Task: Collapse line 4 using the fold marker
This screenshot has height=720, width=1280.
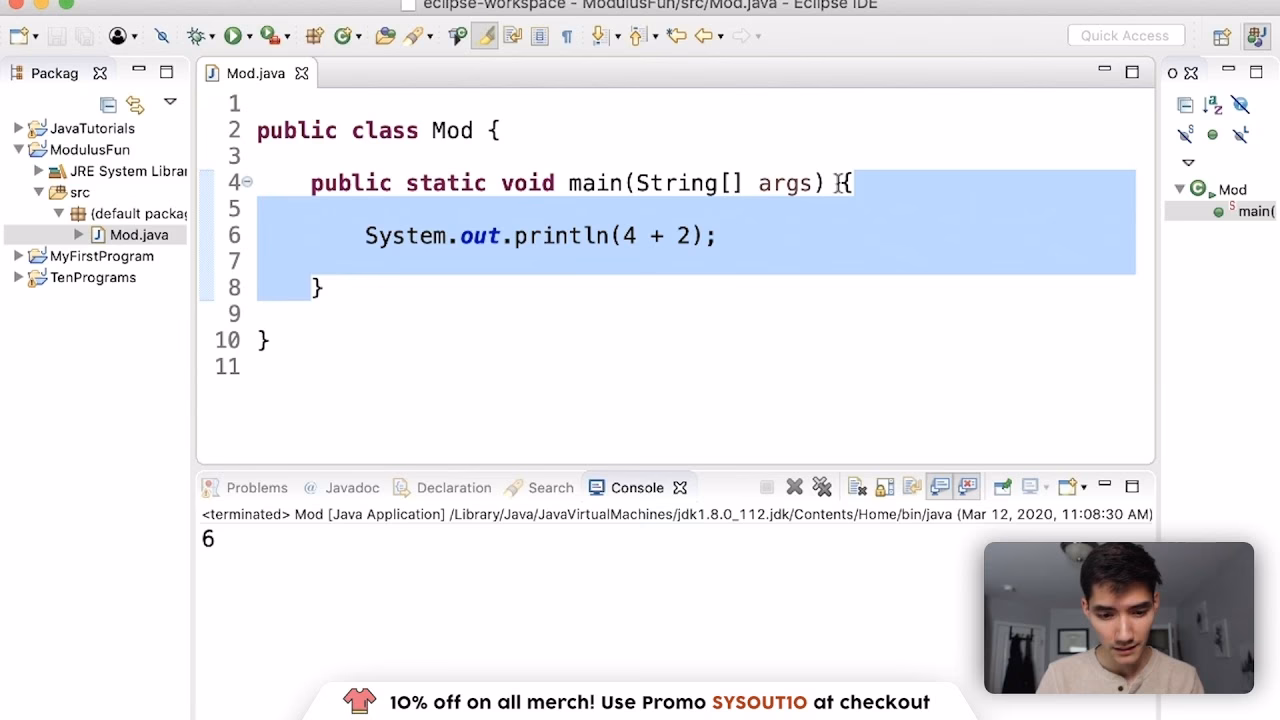Action: (x=247, y=182)
